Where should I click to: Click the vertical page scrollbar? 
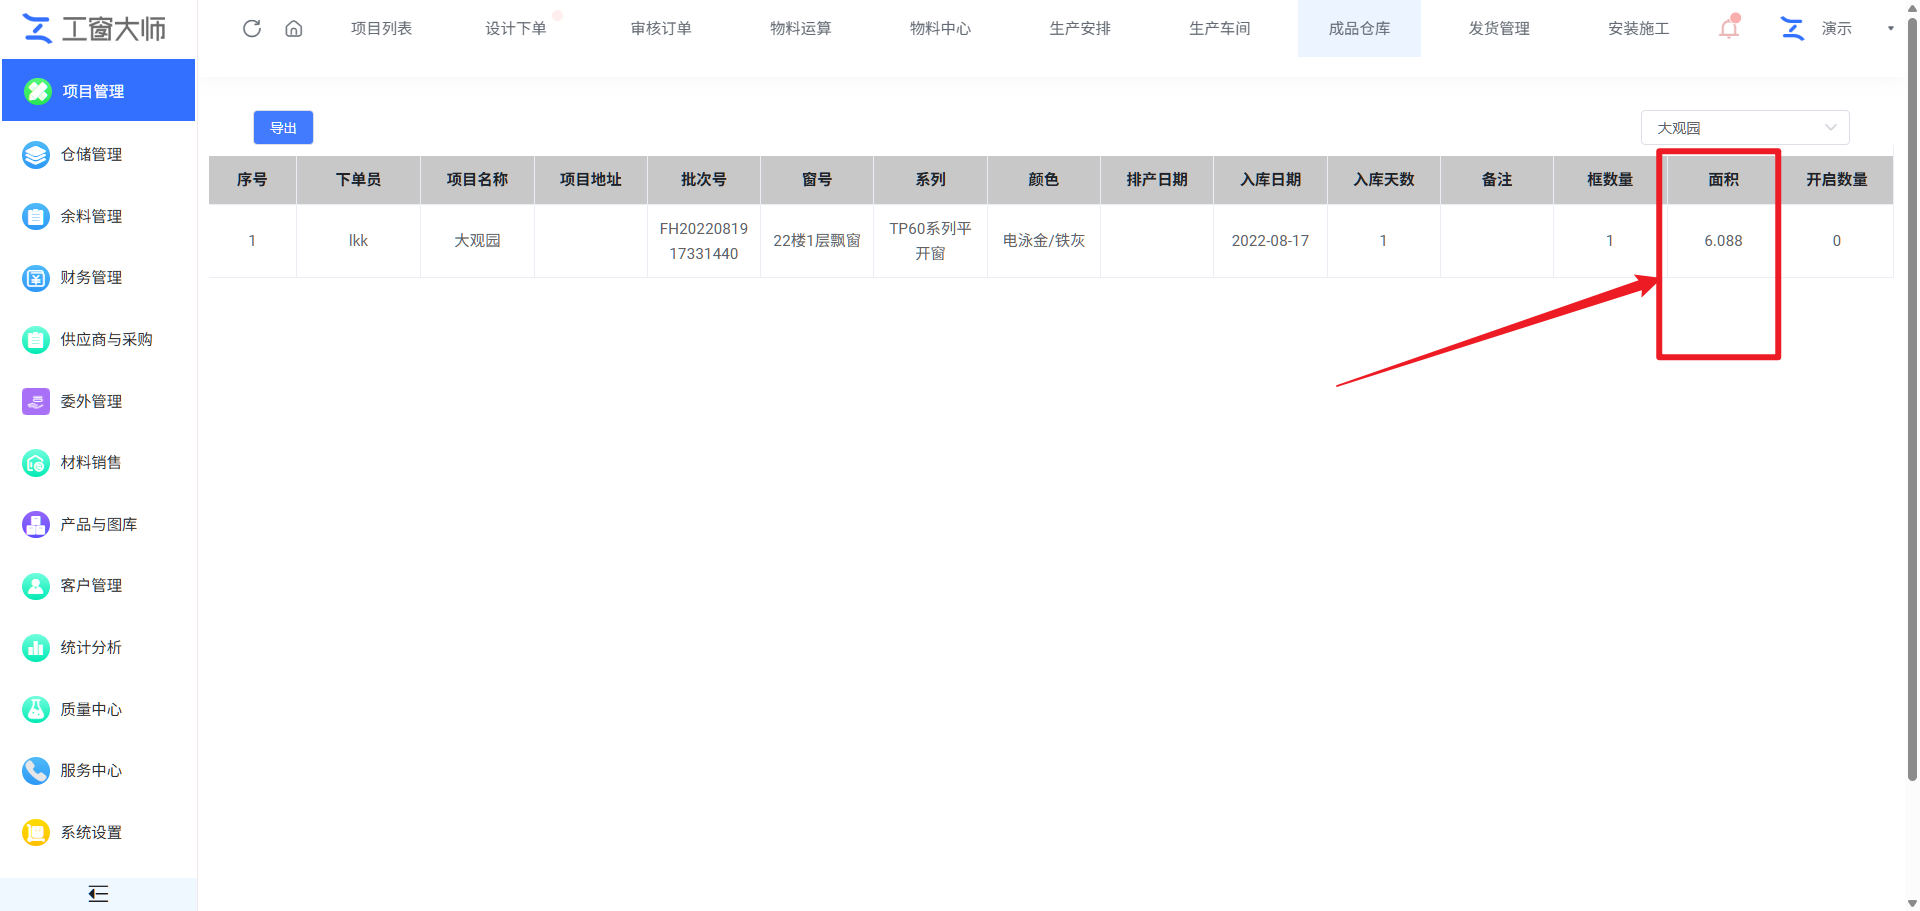[1912, 400]
